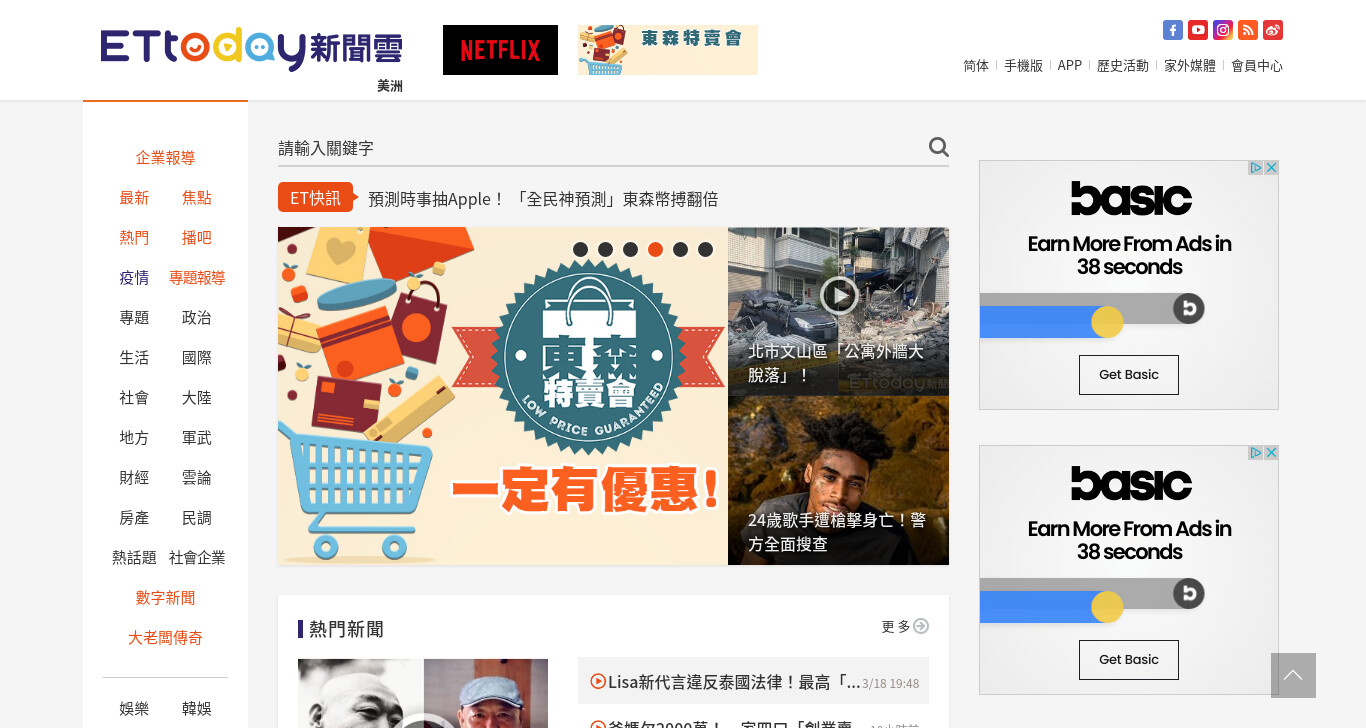Open 數字新聞 in the sidebar
Viewport: 1366px width, 728px height.
click(165, 597)
